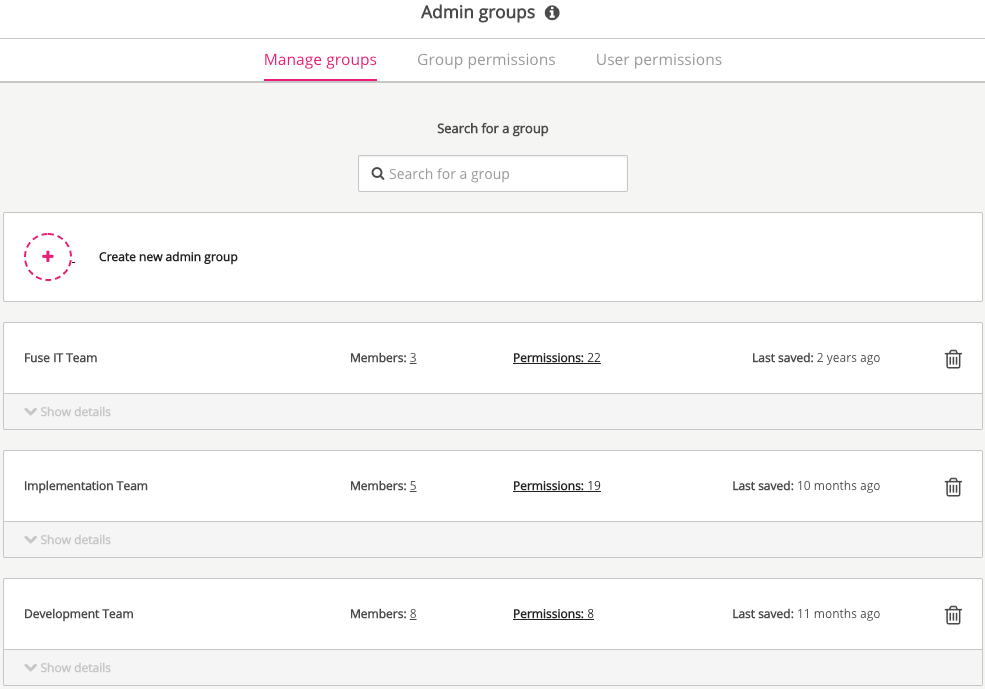Delete the Development Team group
Image resolution: width=985 pixels, height=689 pixels.
pyautogui.click(x=953, y=615)
